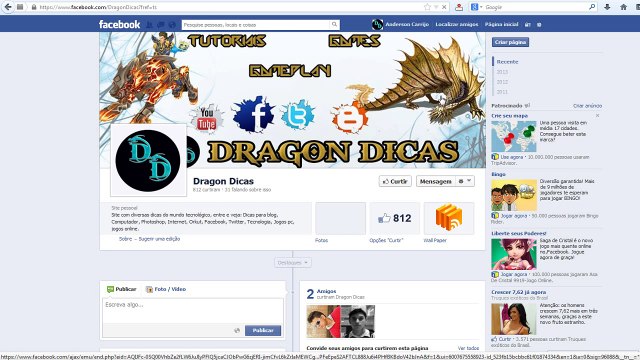Image resolution: width=640 pixels, height=360 pixels.
Task: Open Dragon Dicas page title
Action: click(x=223, y=181)
